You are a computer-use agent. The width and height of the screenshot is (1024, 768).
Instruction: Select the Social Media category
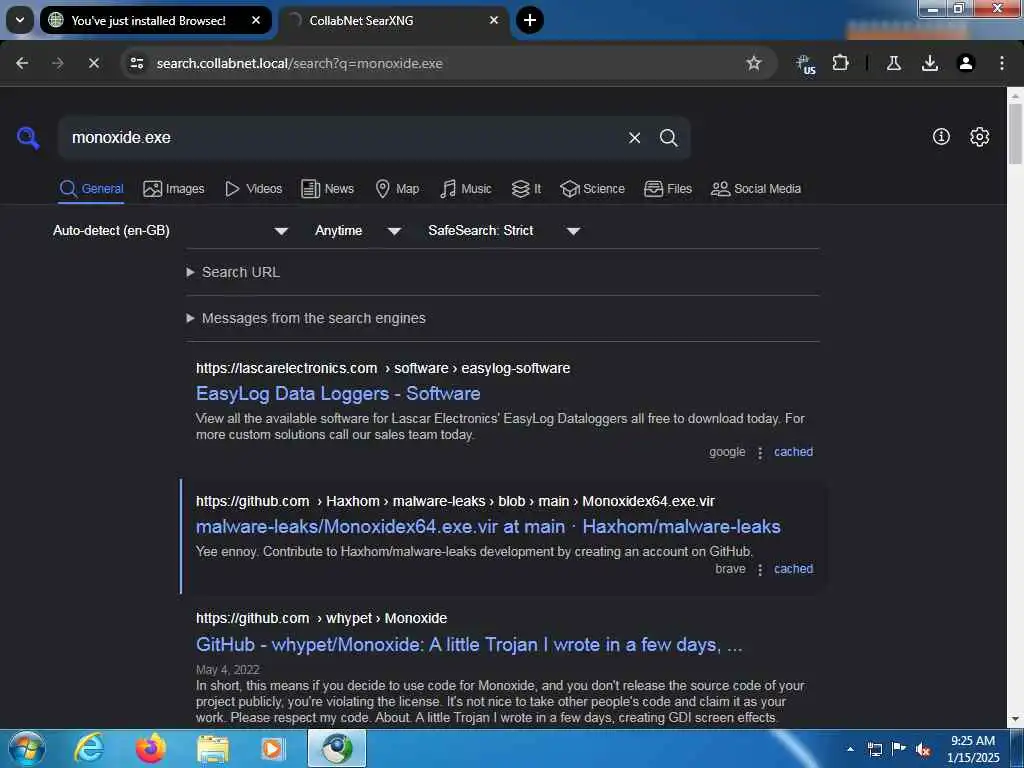756,189
